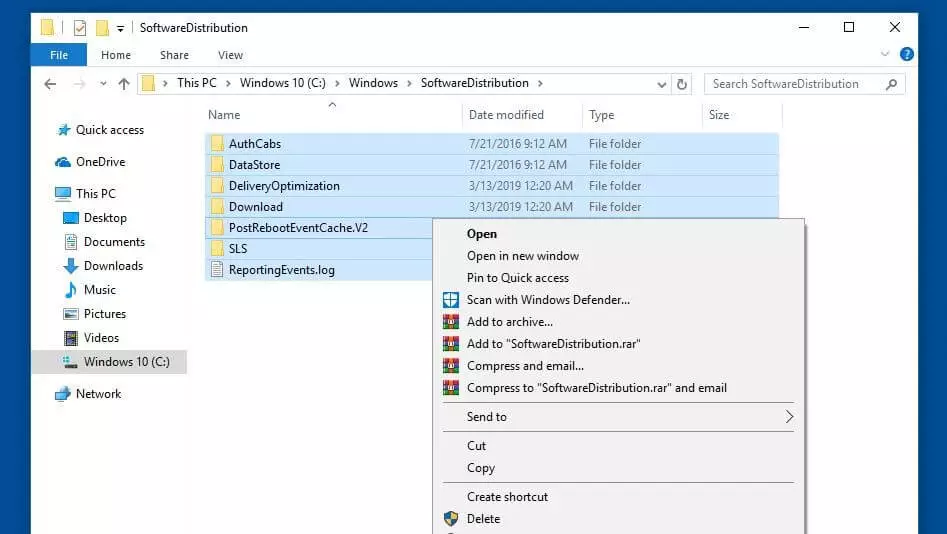Expand chevron after 'This PC' breadcrumb
The height and width of the screenshot is (534, 947).
pyautogui.click(x=228, y=83)
